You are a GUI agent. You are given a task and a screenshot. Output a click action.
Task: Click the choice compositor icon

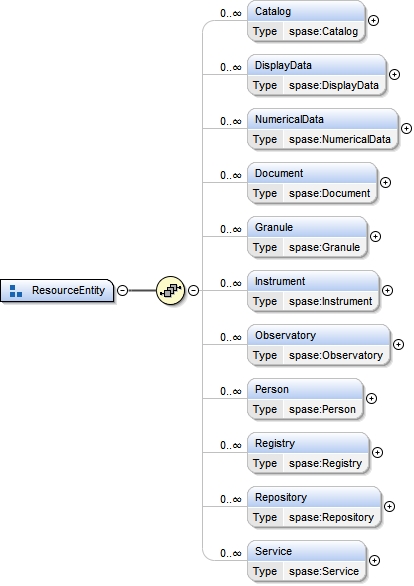pos(170,290)
